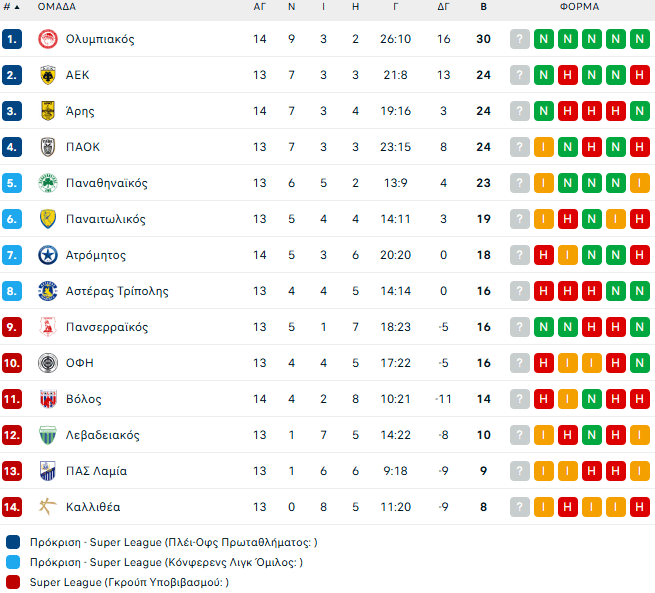Open the Πανσερραϊκός team page
Screen dimensions: 655x593
pos(107,327)
